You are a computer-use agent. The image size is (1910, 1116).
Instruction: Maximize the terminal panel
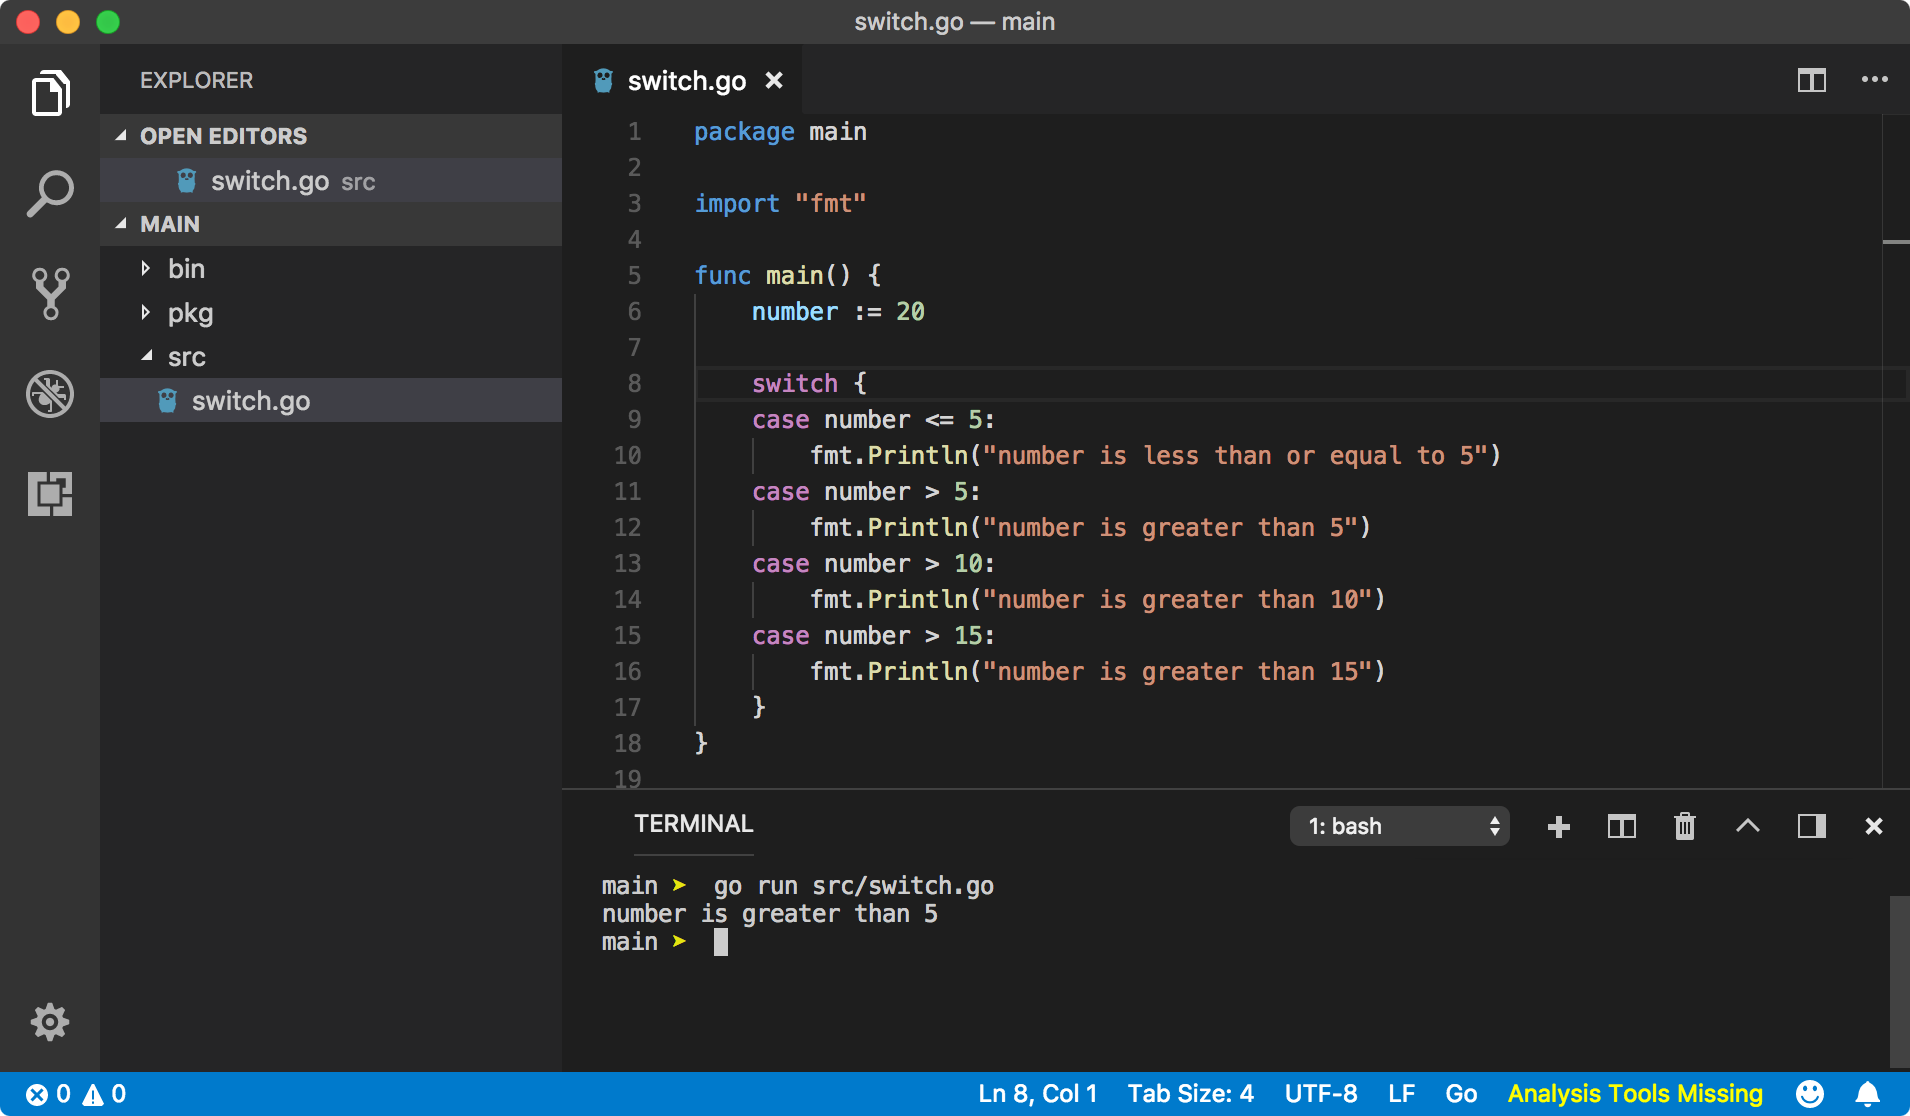pyautogui.click(x=1811, y=826)
